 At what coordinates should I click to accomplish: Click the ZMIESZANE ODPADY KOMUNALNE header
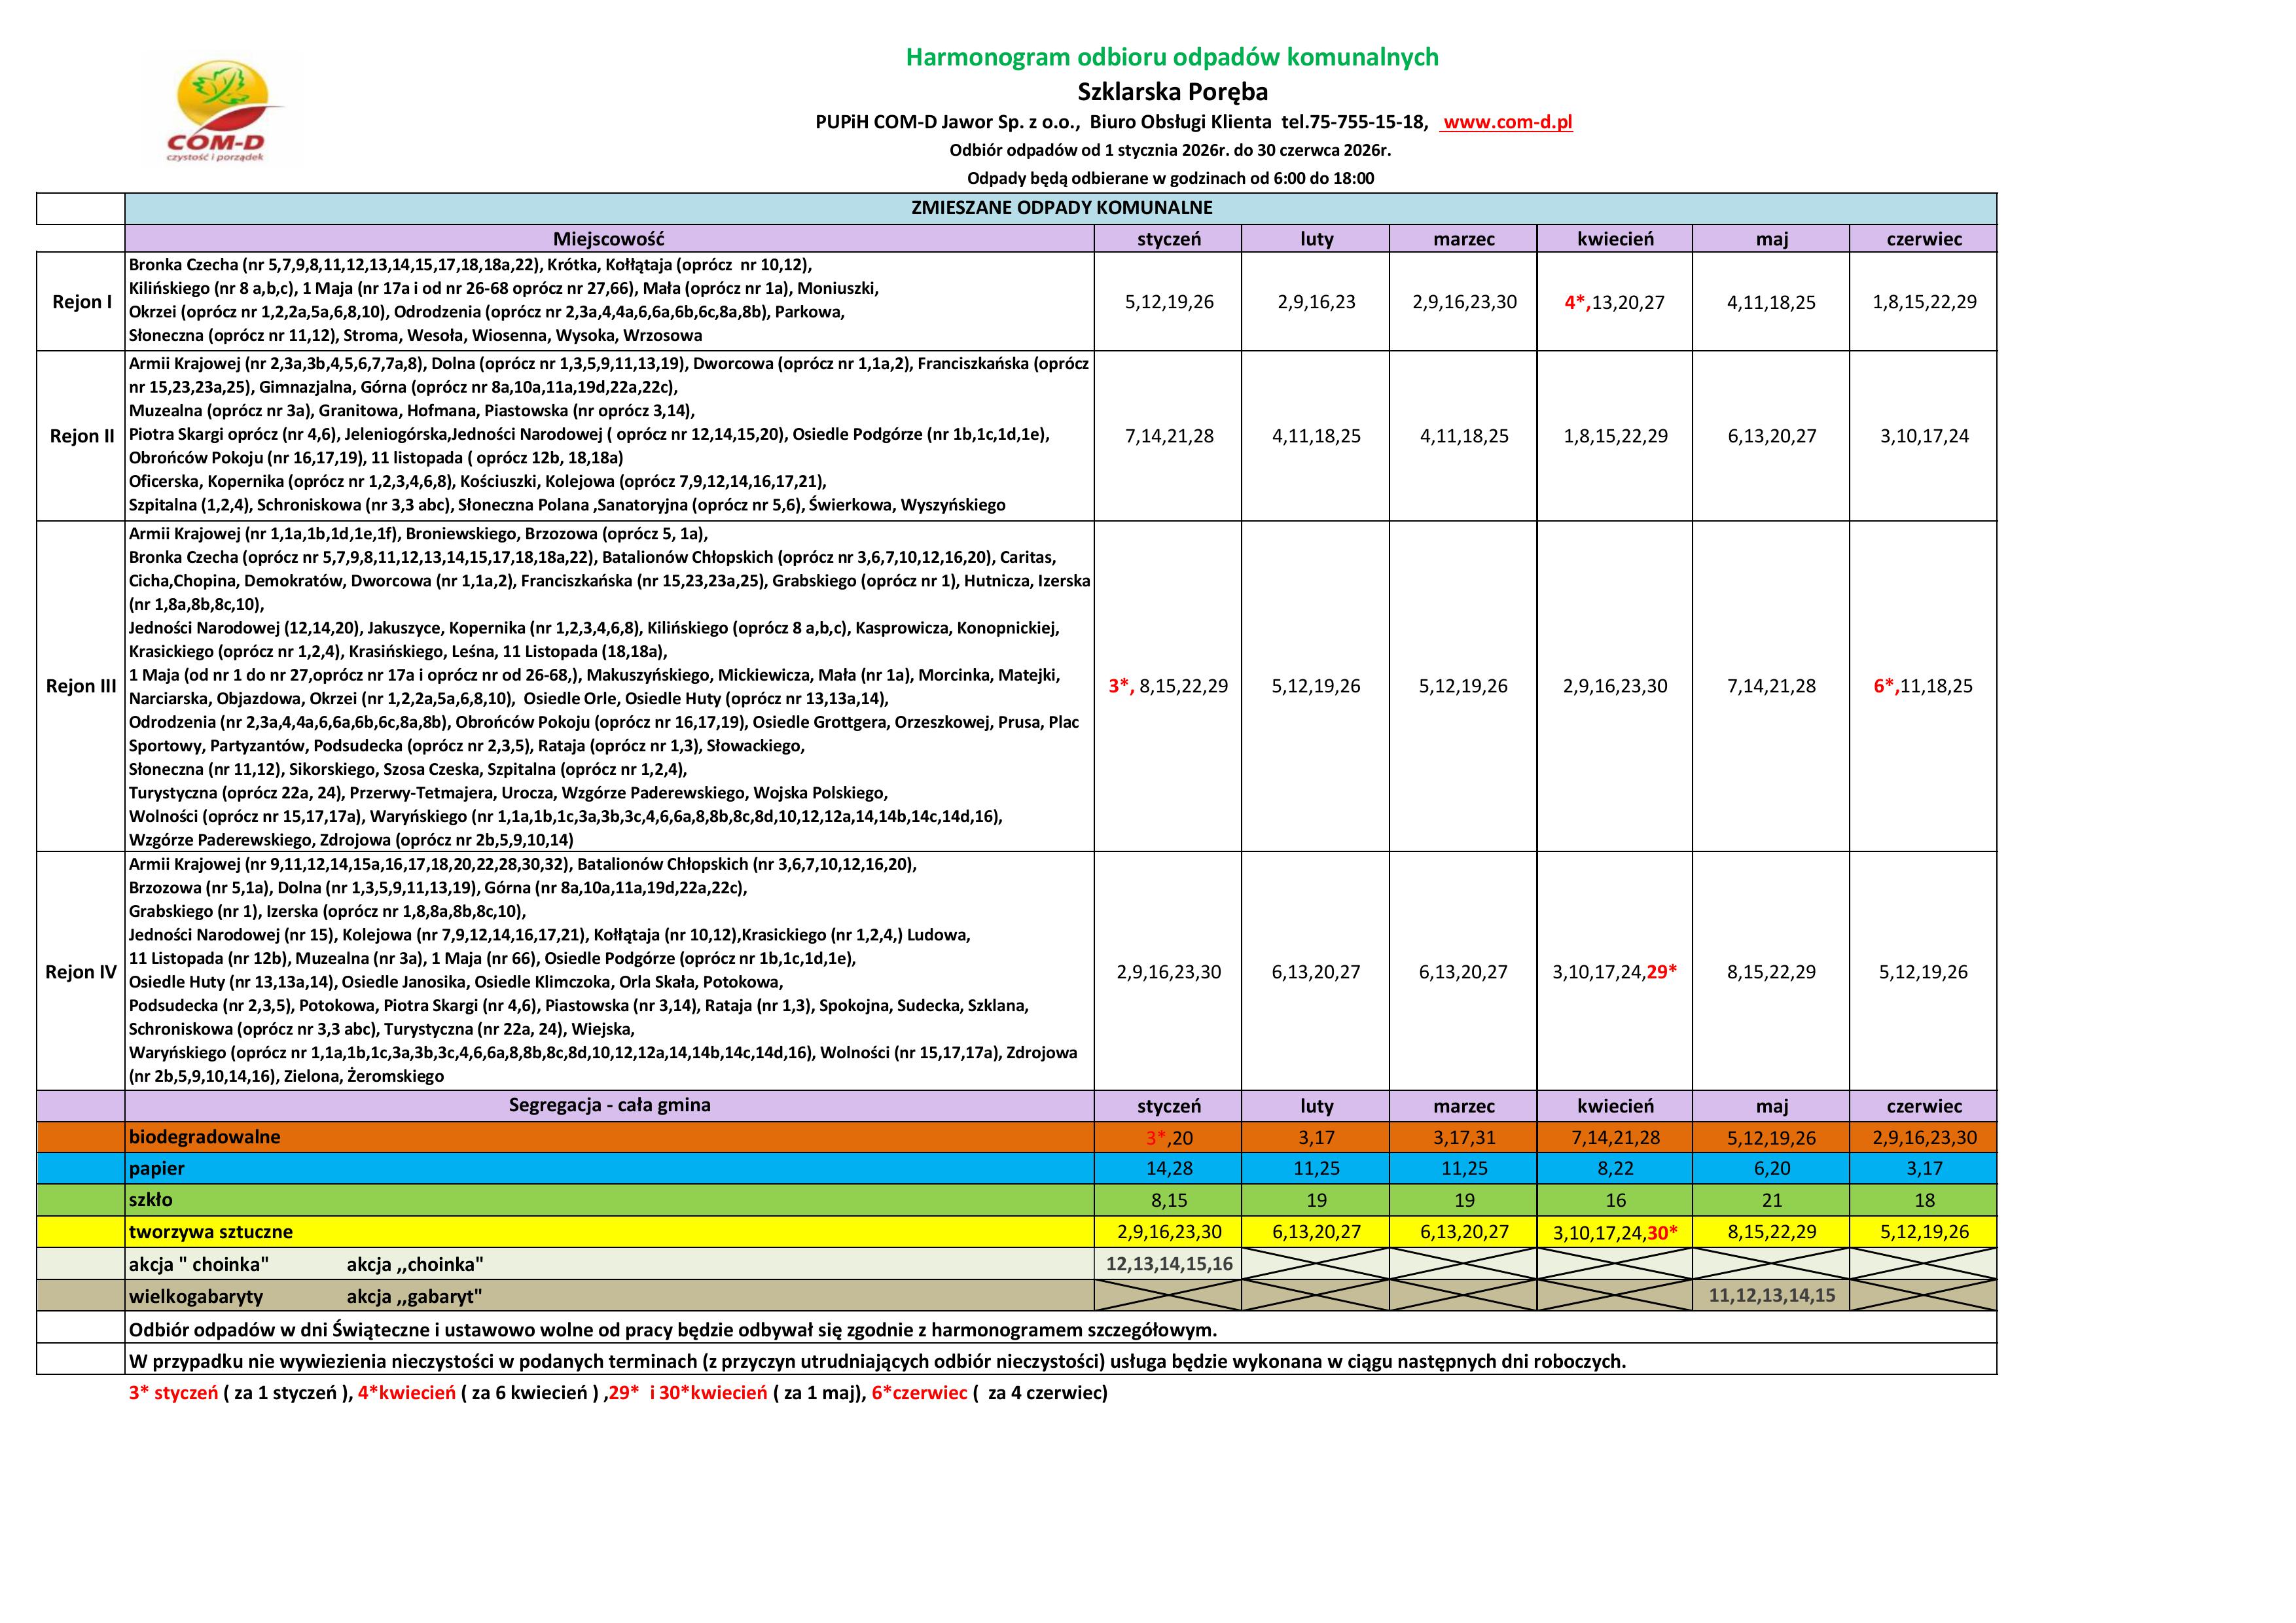click(1061, 208)
